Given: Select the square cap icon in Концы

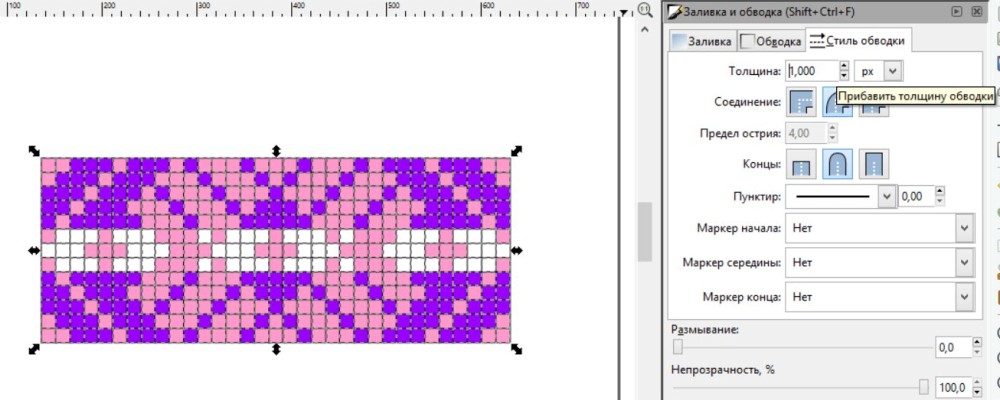Looking at the screenshot, I should click(874, 164).
